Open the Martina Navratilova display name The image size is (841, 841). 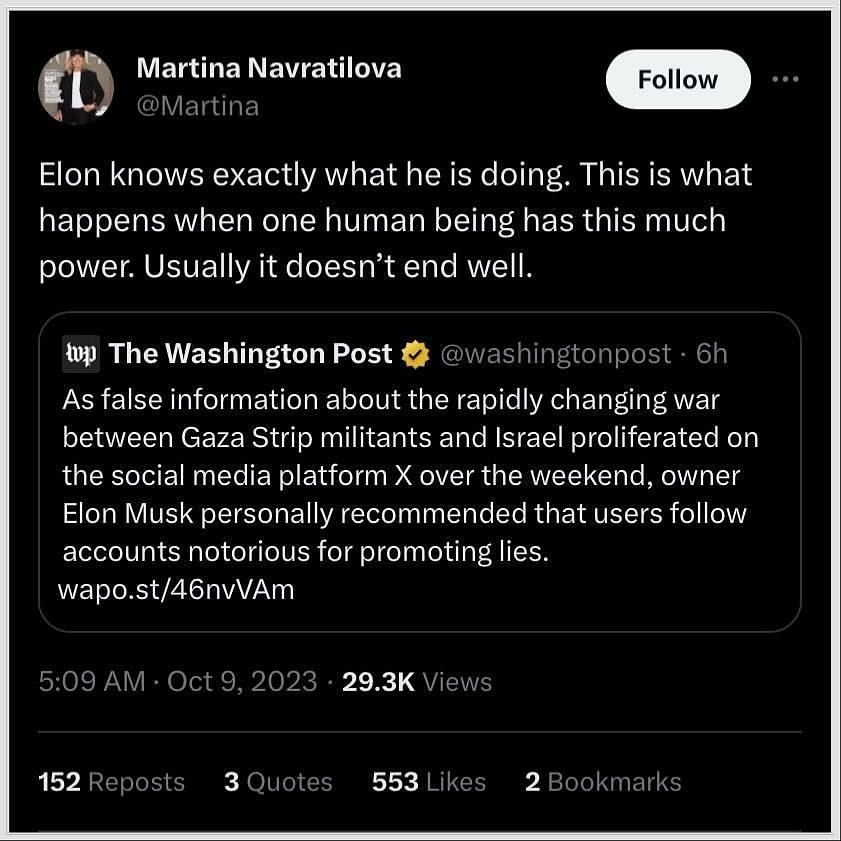click(x=268, y=68)
